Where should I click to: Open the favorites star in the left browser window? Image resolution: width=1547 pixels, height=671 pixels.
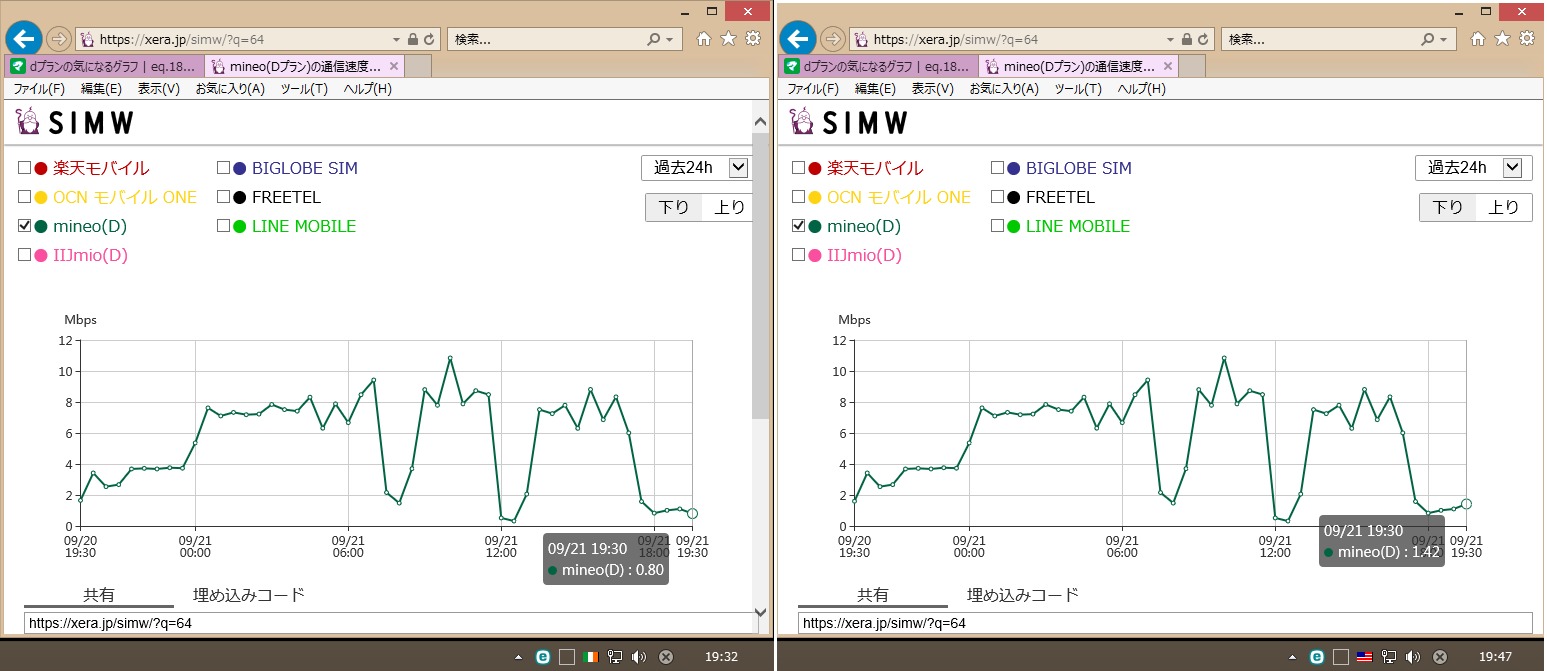point(728,39)
